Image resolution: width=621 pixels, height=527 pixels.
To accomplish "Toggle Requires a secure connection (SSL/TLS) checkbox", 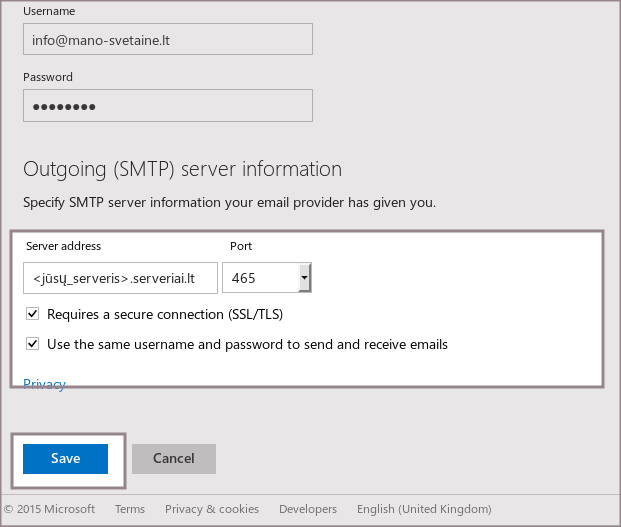I will coord(33,314).
